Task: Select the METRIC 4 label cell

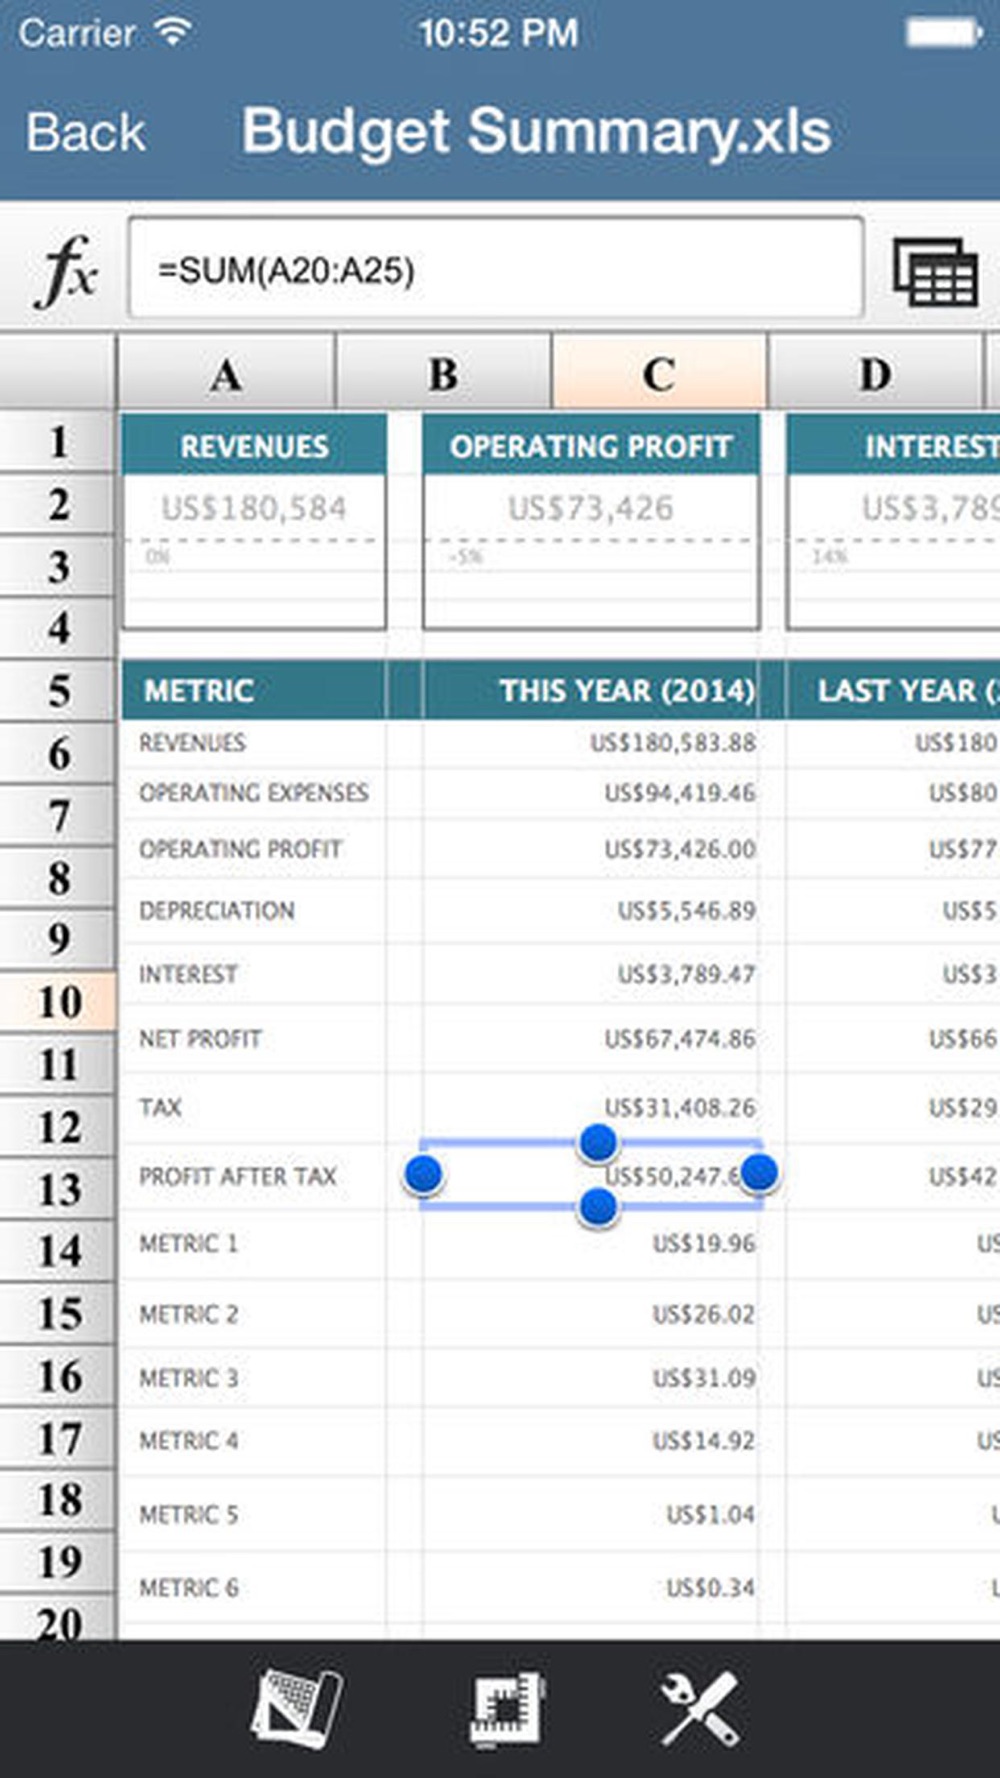Action: (254, 1441)
